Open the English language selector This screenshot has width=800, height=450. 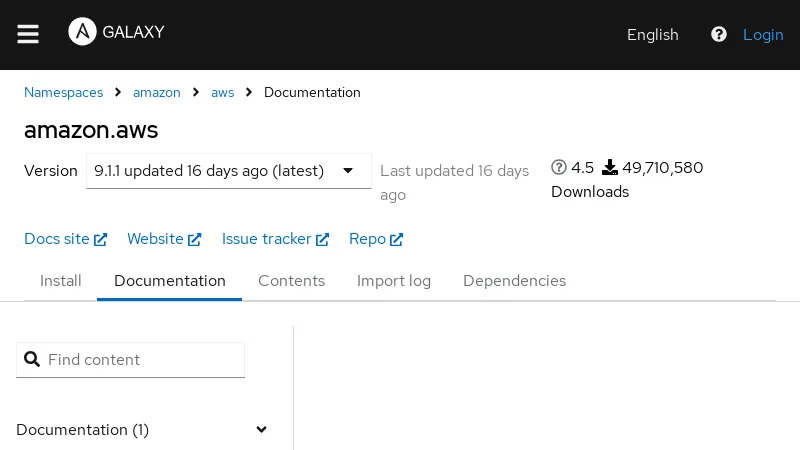pos(652,35)
